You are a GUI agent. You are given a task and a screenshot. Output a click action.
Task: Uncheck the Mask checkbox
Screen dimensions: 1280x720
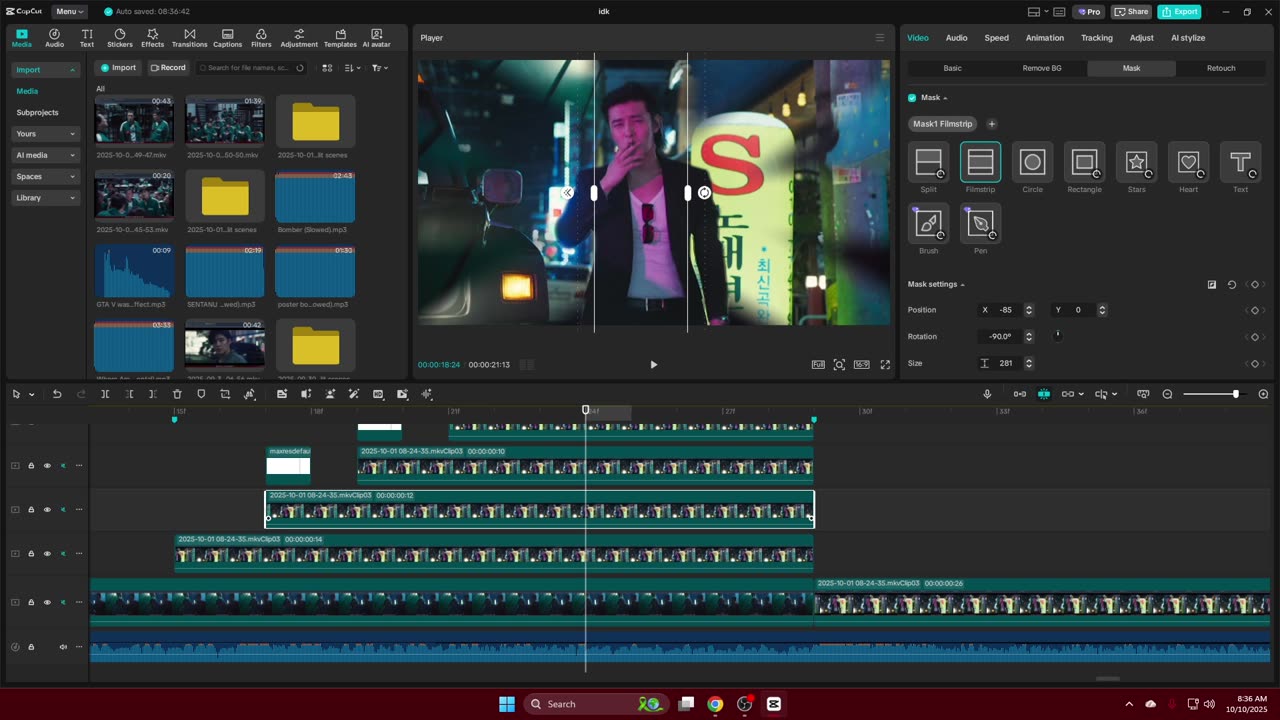coord(912,98)
